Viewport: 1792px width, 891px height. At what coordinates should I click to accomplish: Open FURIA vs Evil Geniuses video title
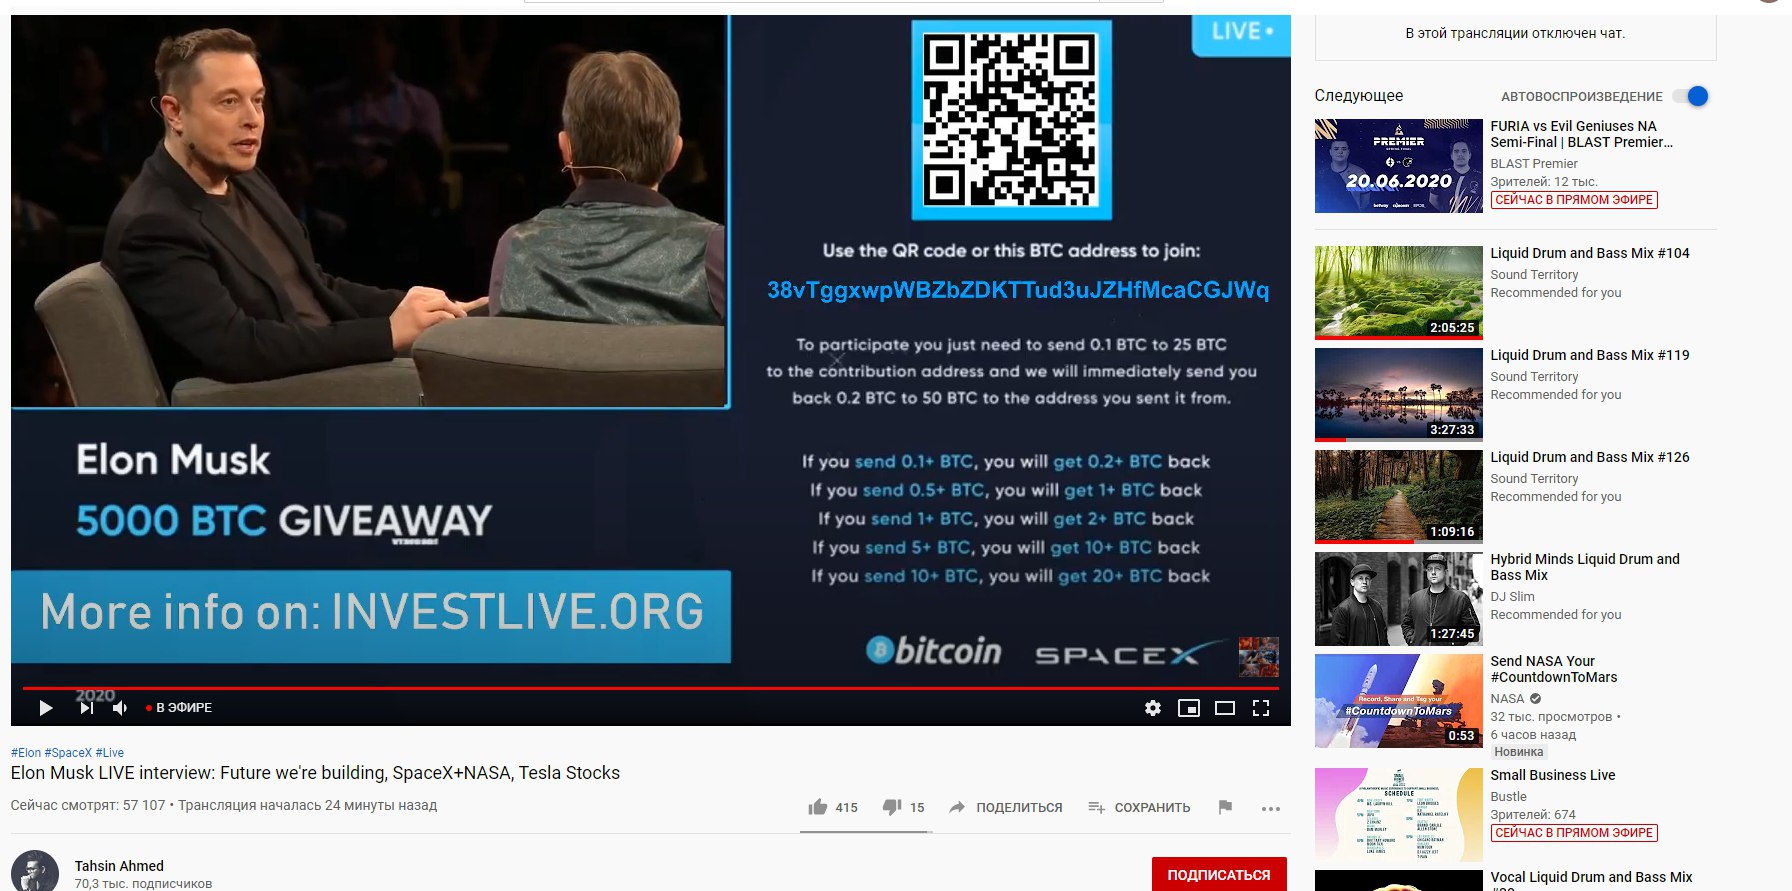[x=1581, y=134]
